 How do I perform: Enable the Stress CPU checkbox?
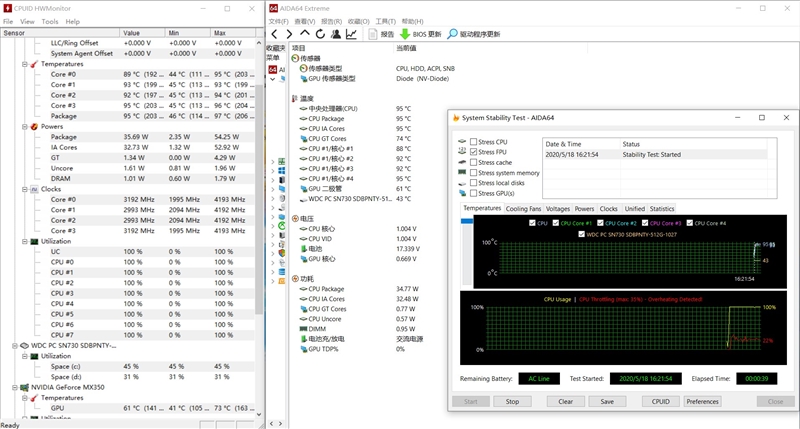coord(473,142)
